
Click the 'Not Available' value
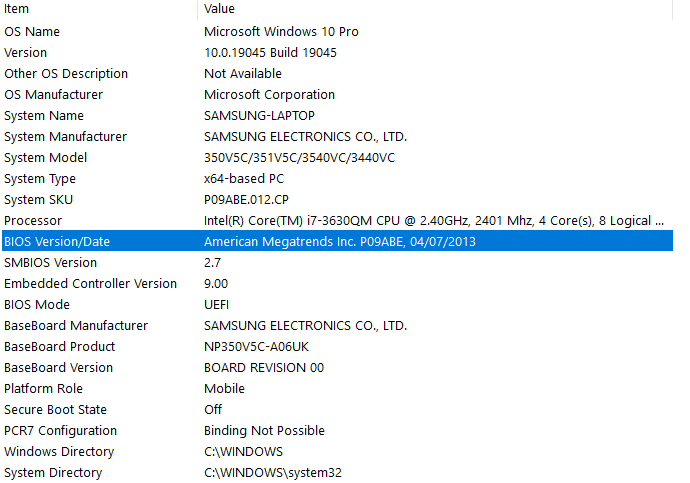click(243, 73)
